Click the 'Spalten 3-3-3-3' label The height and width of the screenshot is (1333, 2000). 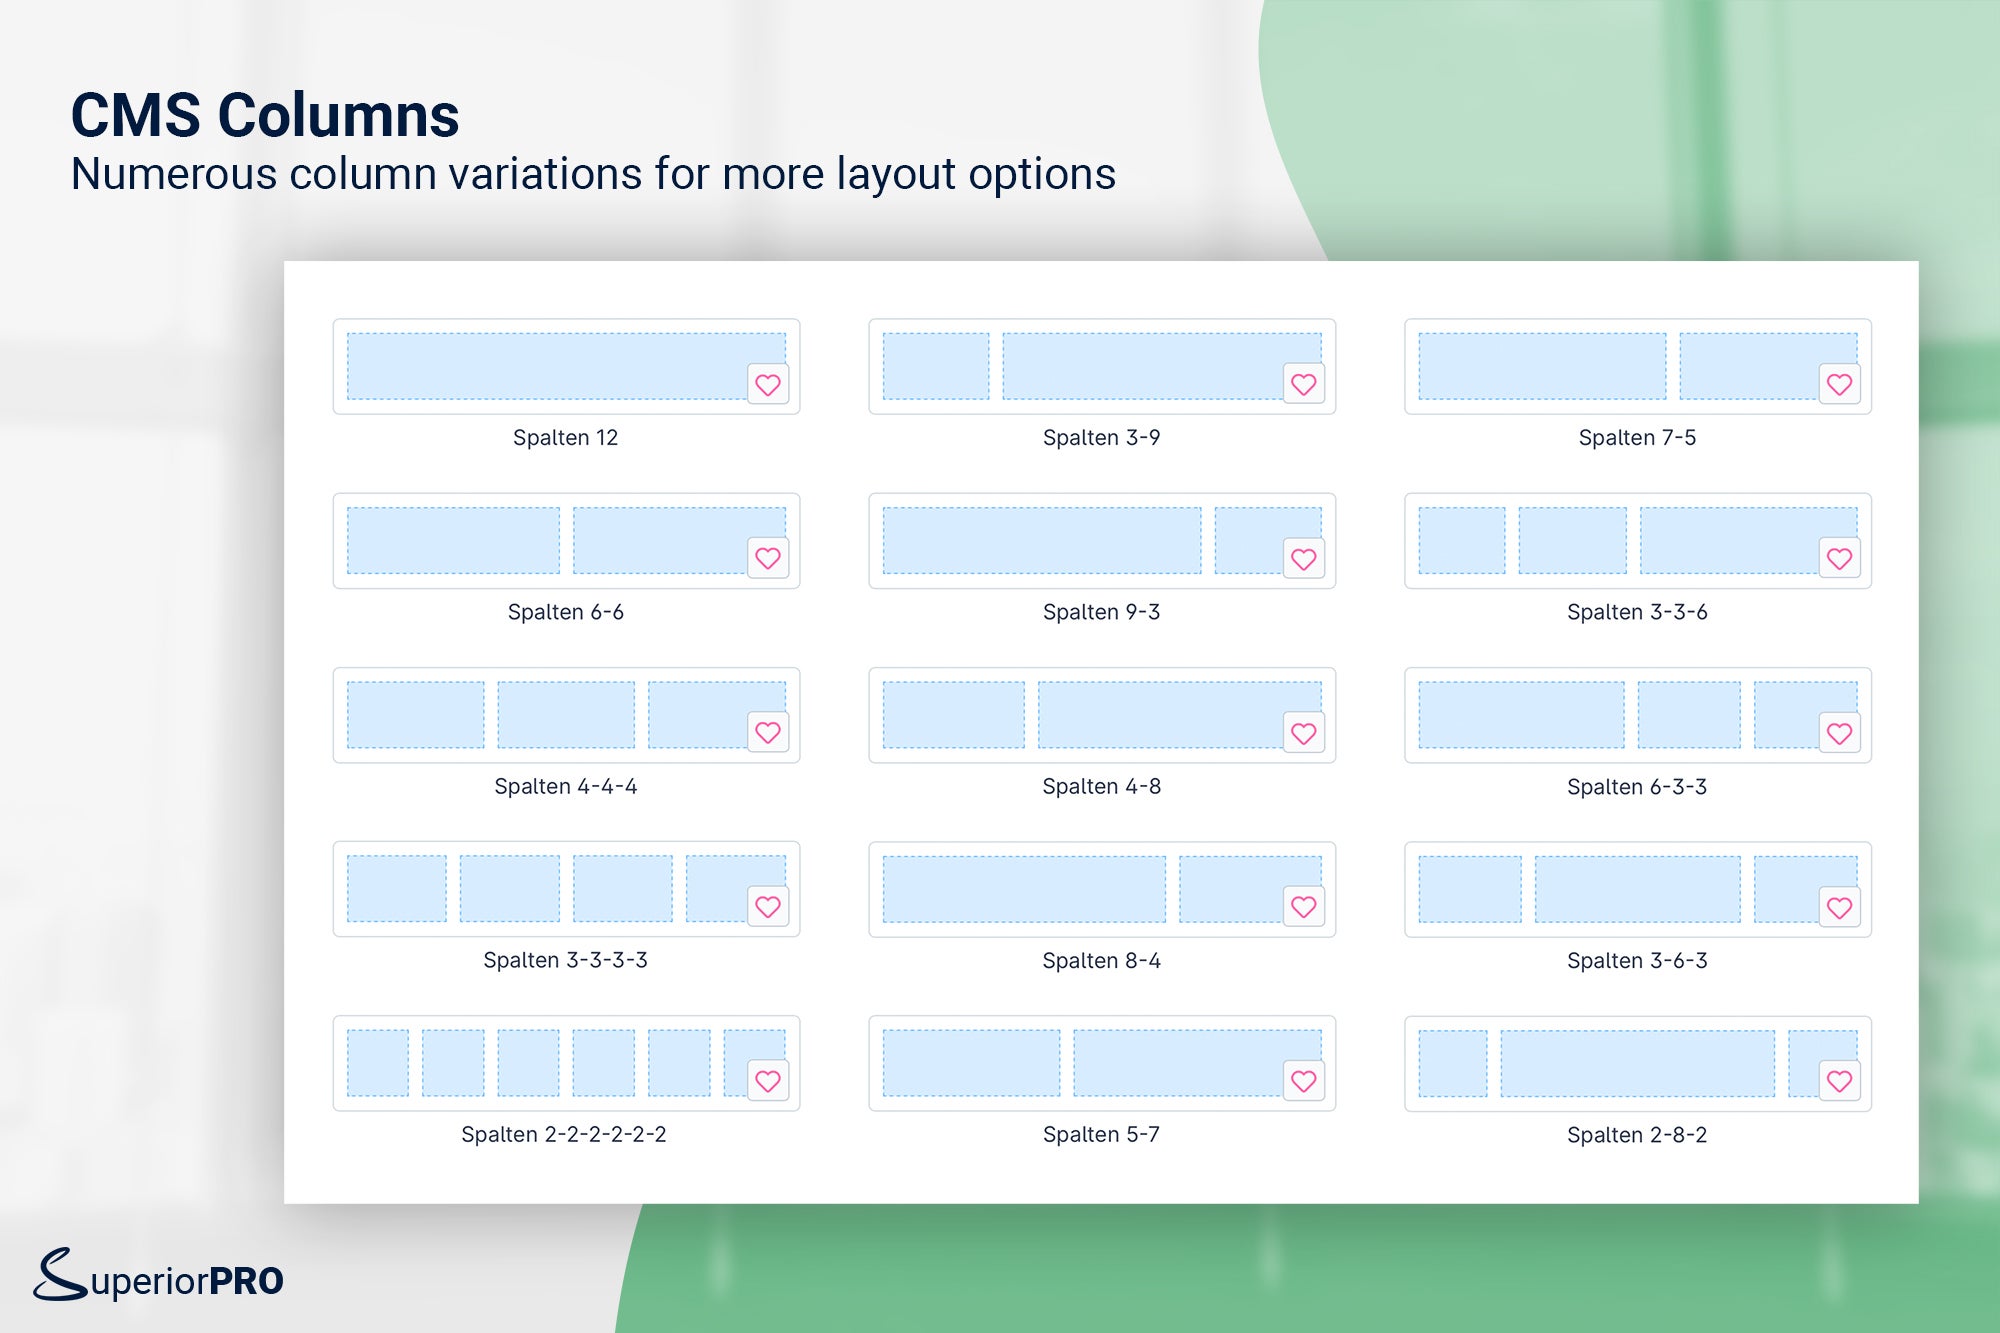coord(566,960)
